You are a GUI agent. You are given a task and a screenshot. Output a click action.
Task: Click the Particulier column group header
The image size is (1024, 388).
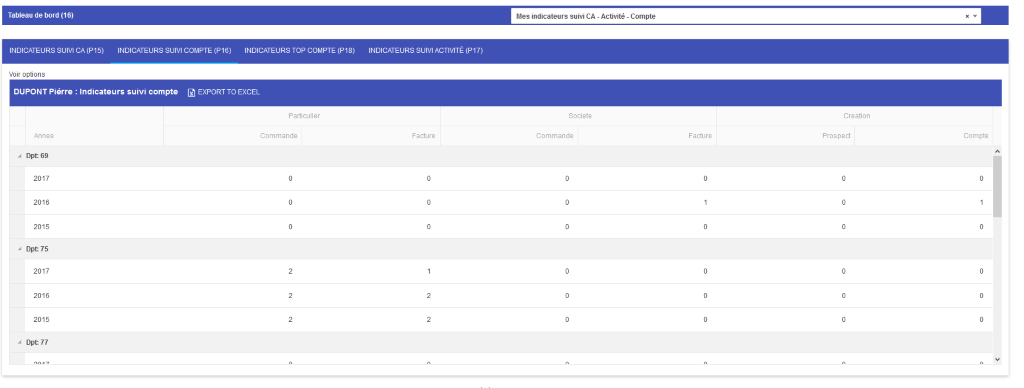tap(304, 116)
